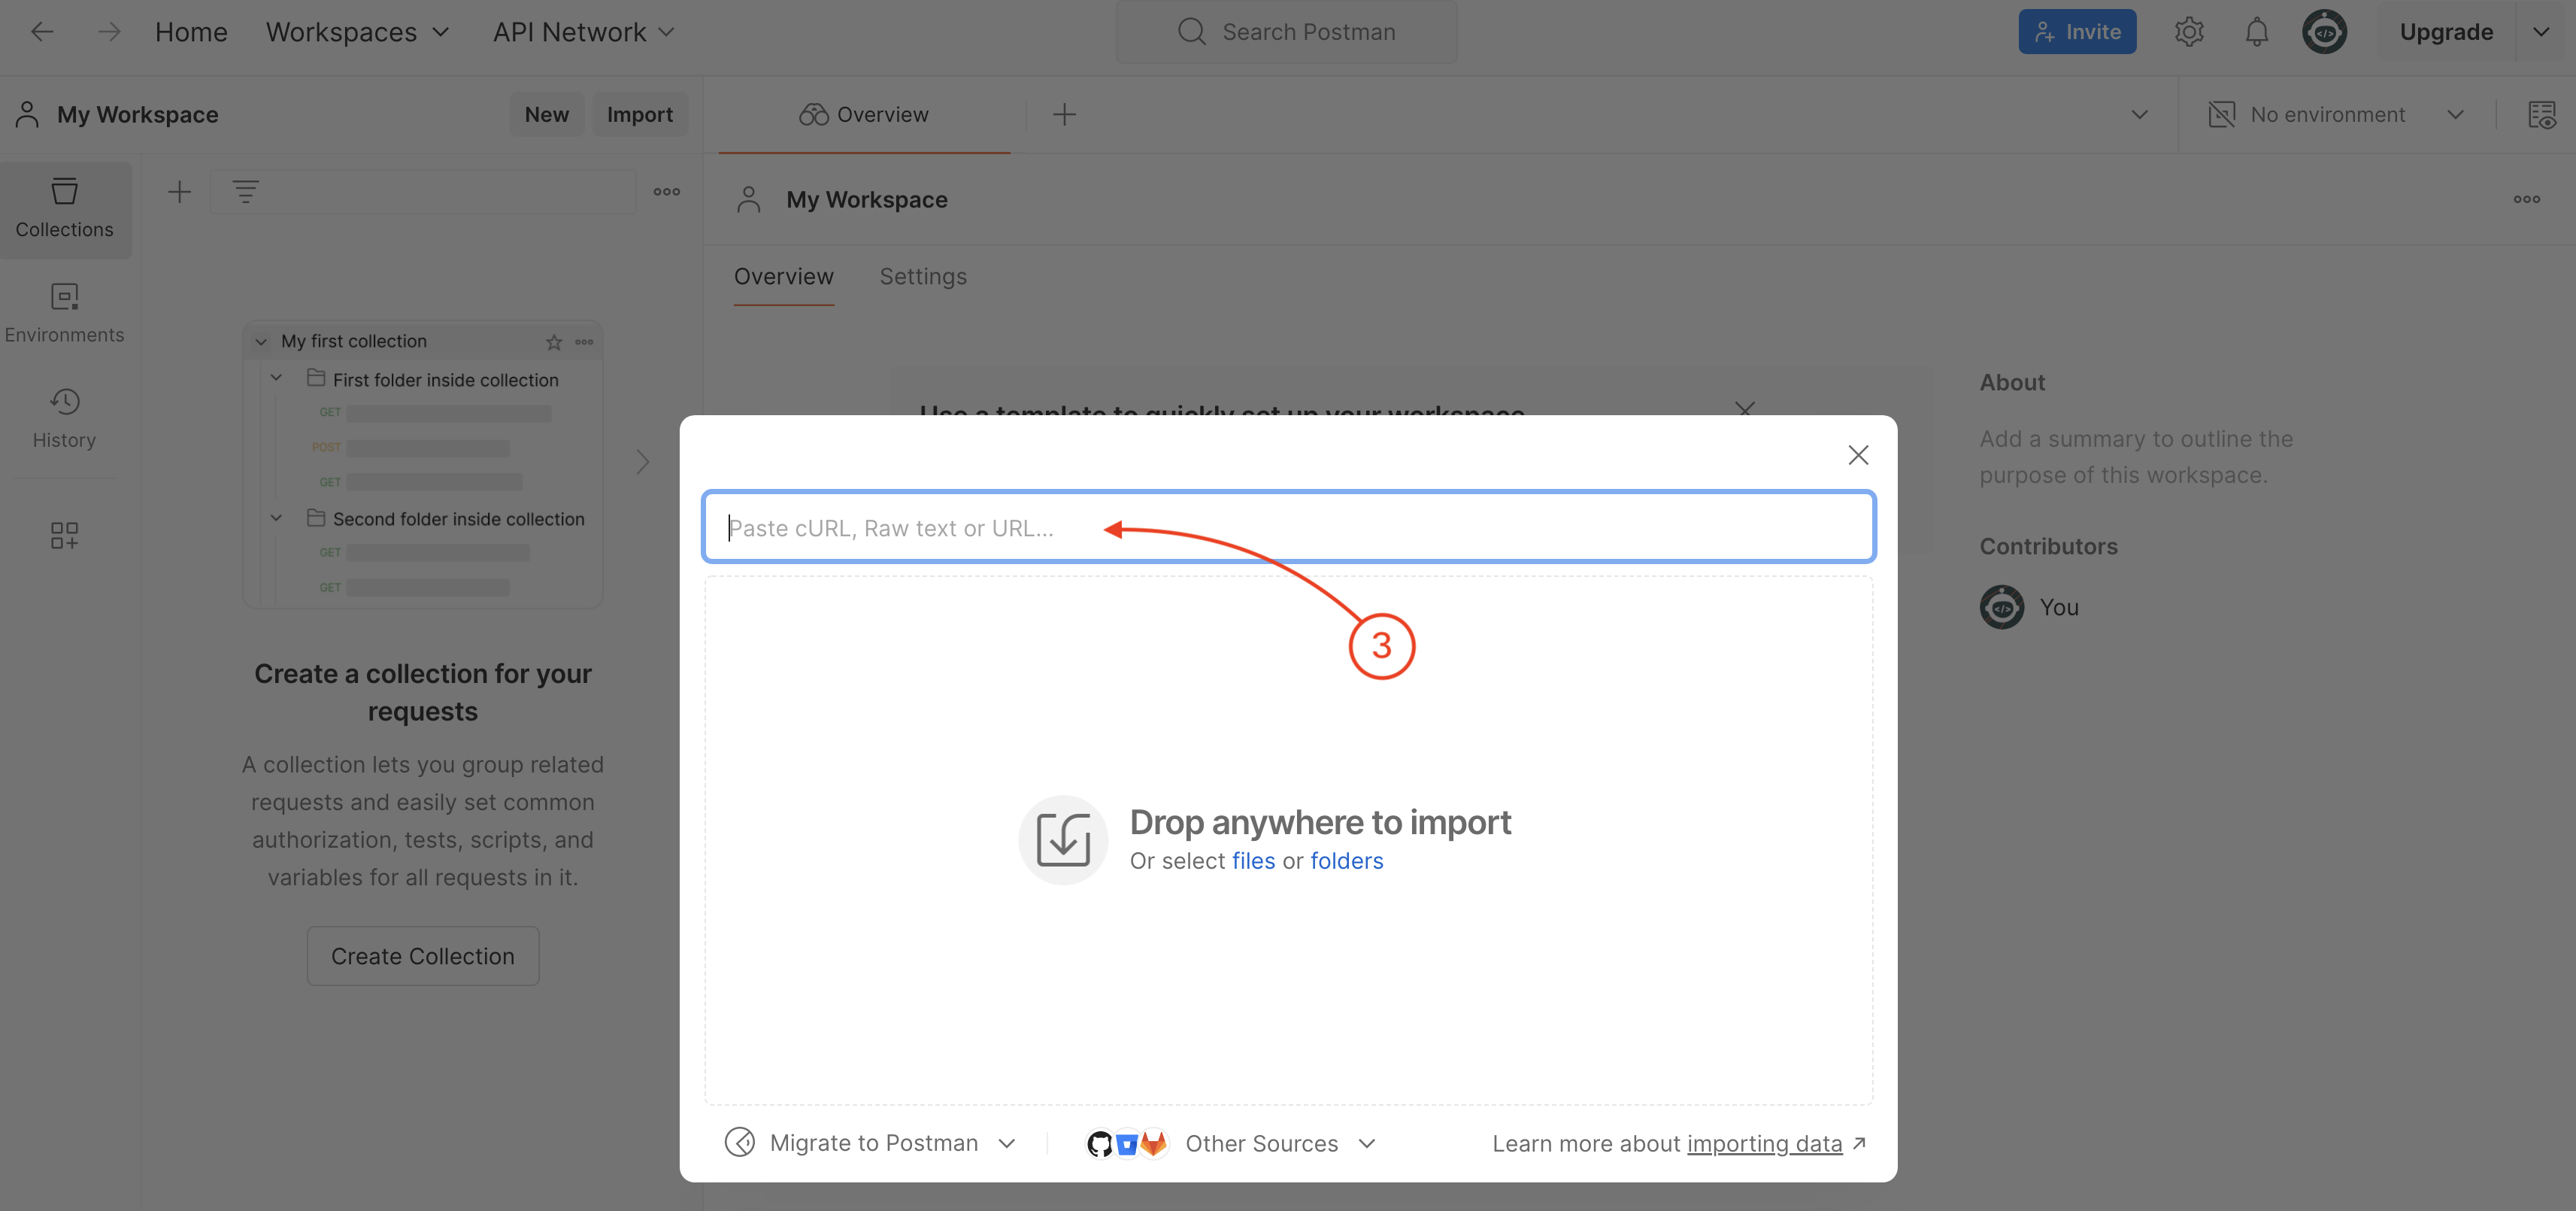Select folders link in import dialog
Image resolution: width=2576 pixels, height=1211 pixels.
[x=1346, y=861]
